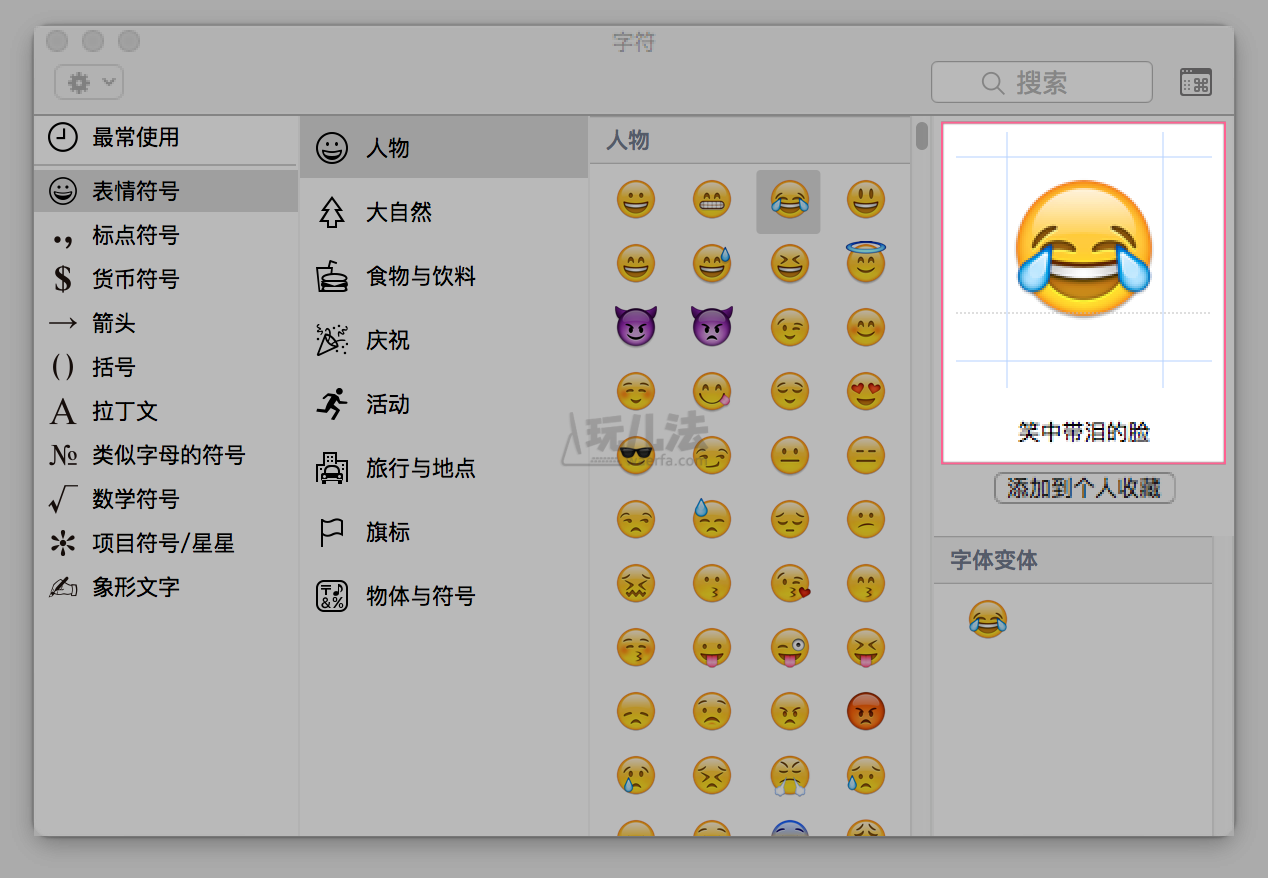Pick the expressionless face emoji

pyautogui.click(x=866, y=456)
